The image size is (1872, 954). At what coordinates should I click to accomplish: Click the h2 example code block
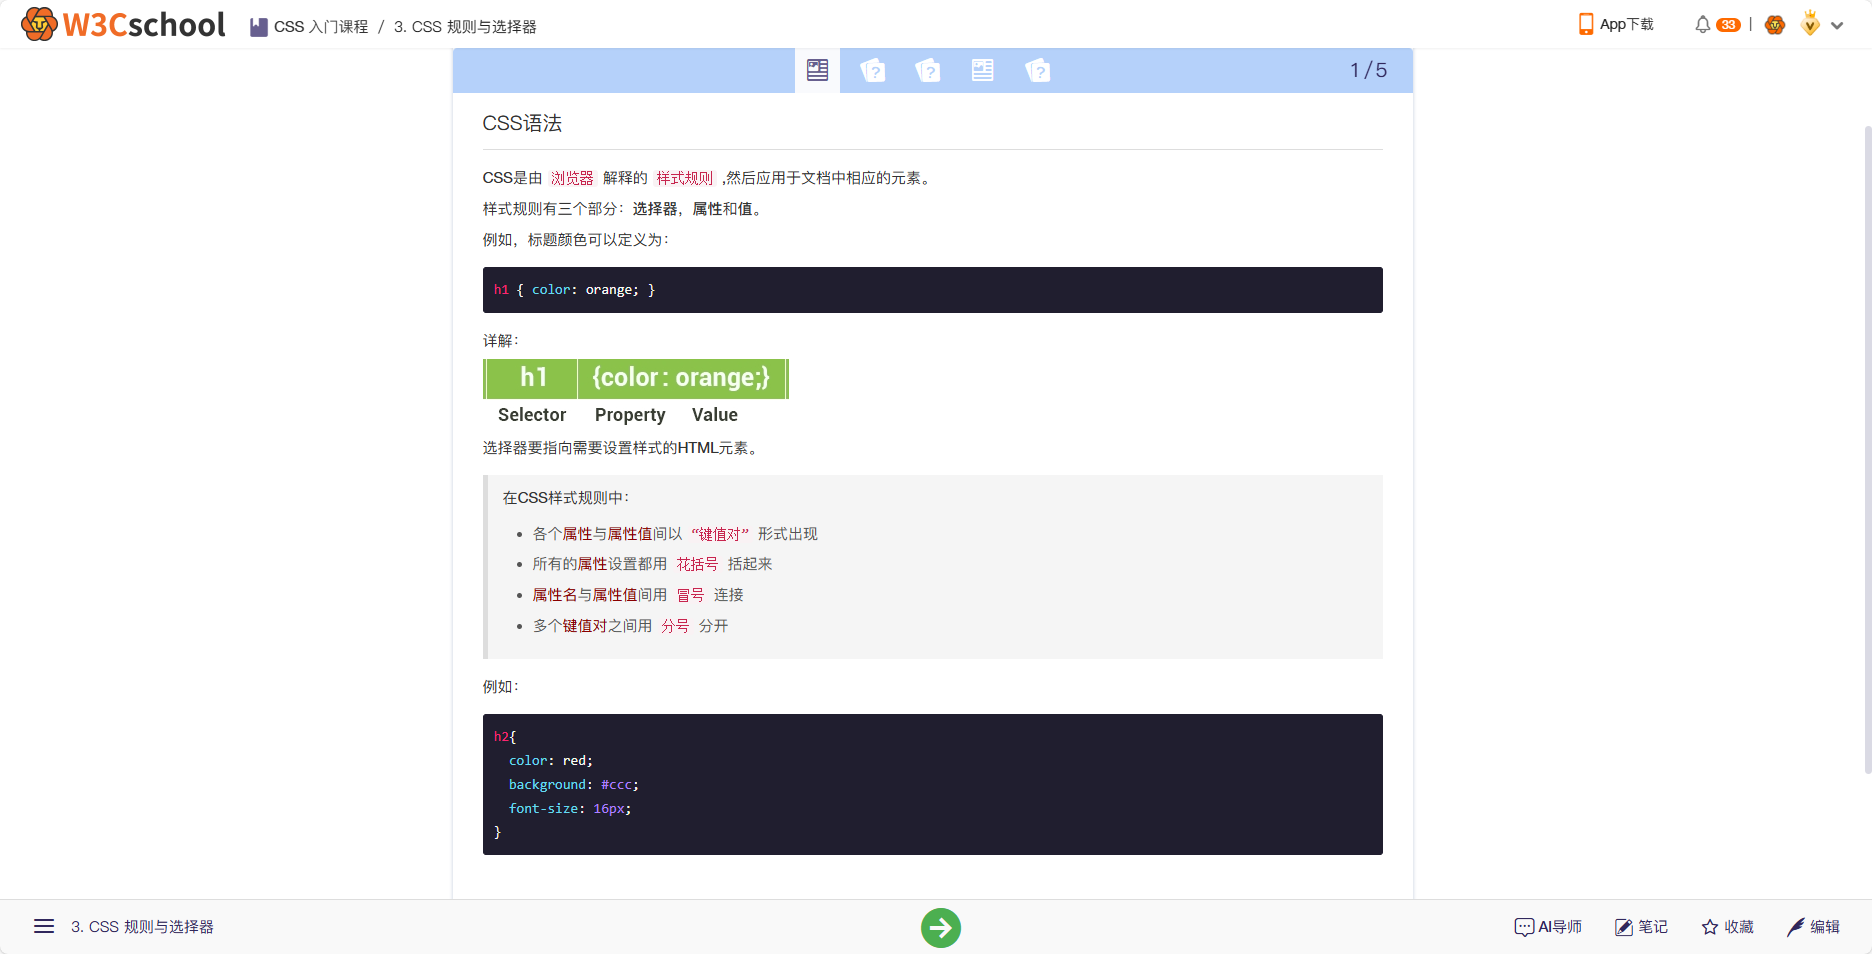tap(932, 784)
